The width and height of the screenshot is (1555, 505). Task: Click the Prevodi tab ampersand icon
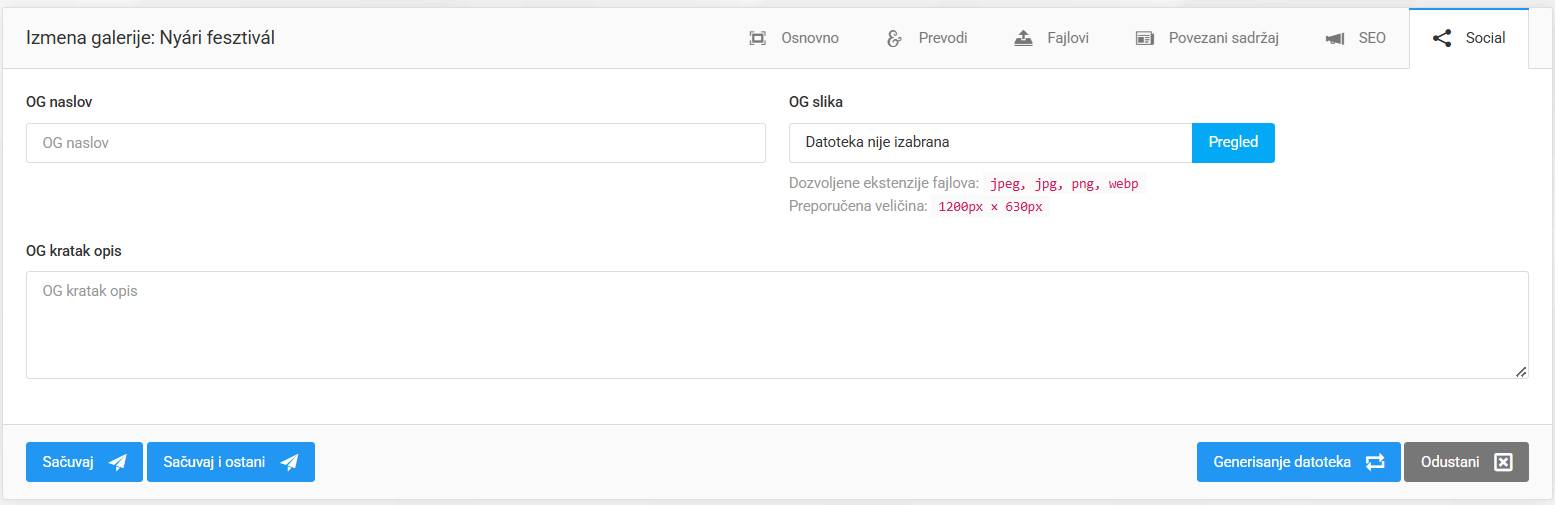pos(895,39)
